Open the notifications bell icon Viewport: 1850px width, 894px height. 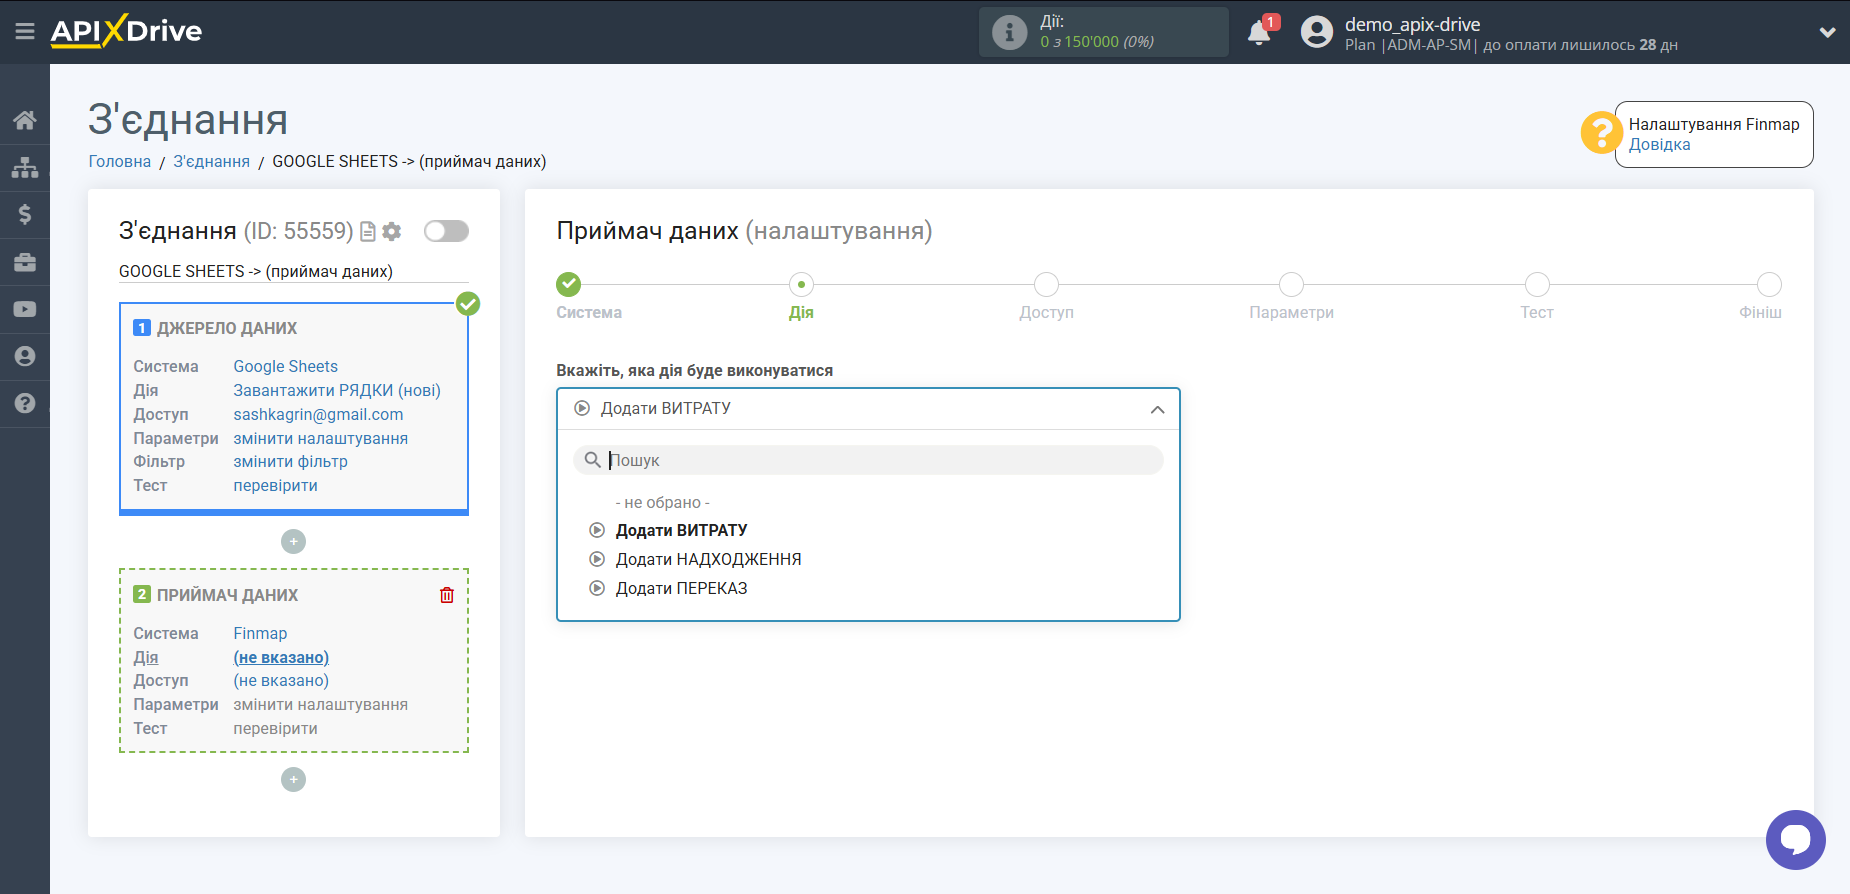pyautogui.click(x=1259, y=33)
